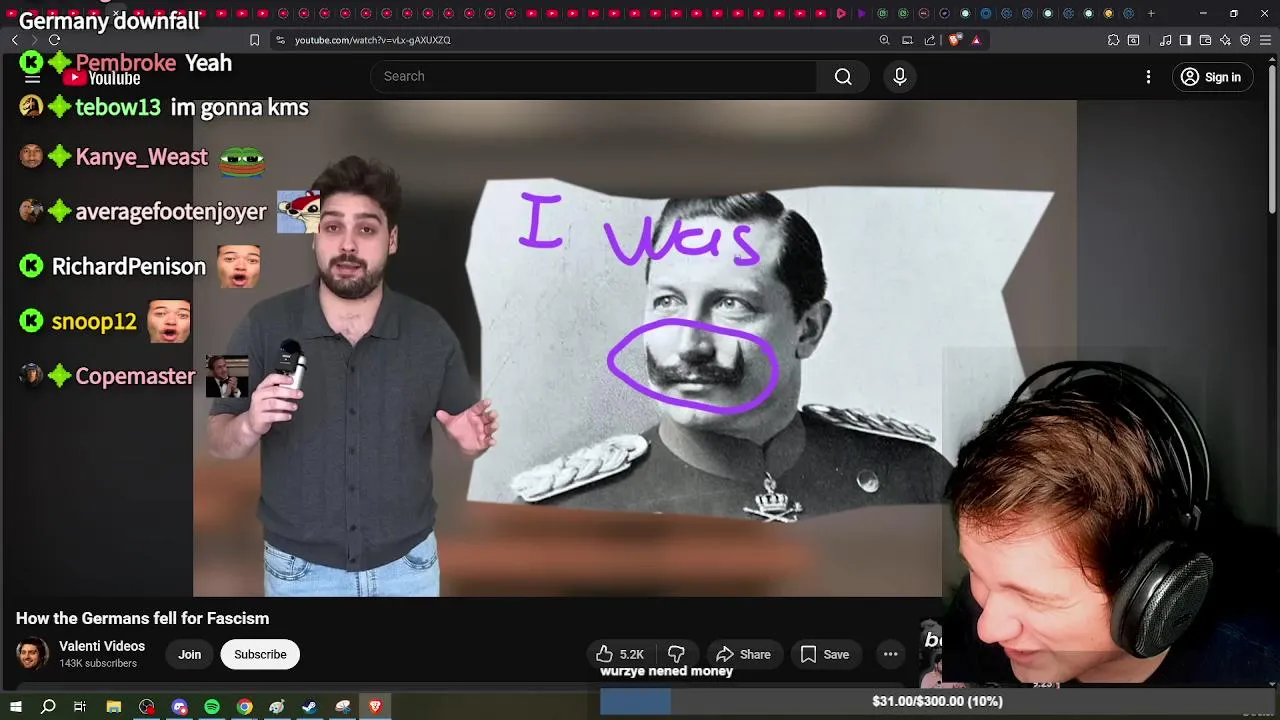The height and width of the screenshot is (720, 1280).
Task: Like the video with thumbs up 5.2K
Action: (620, 654)
